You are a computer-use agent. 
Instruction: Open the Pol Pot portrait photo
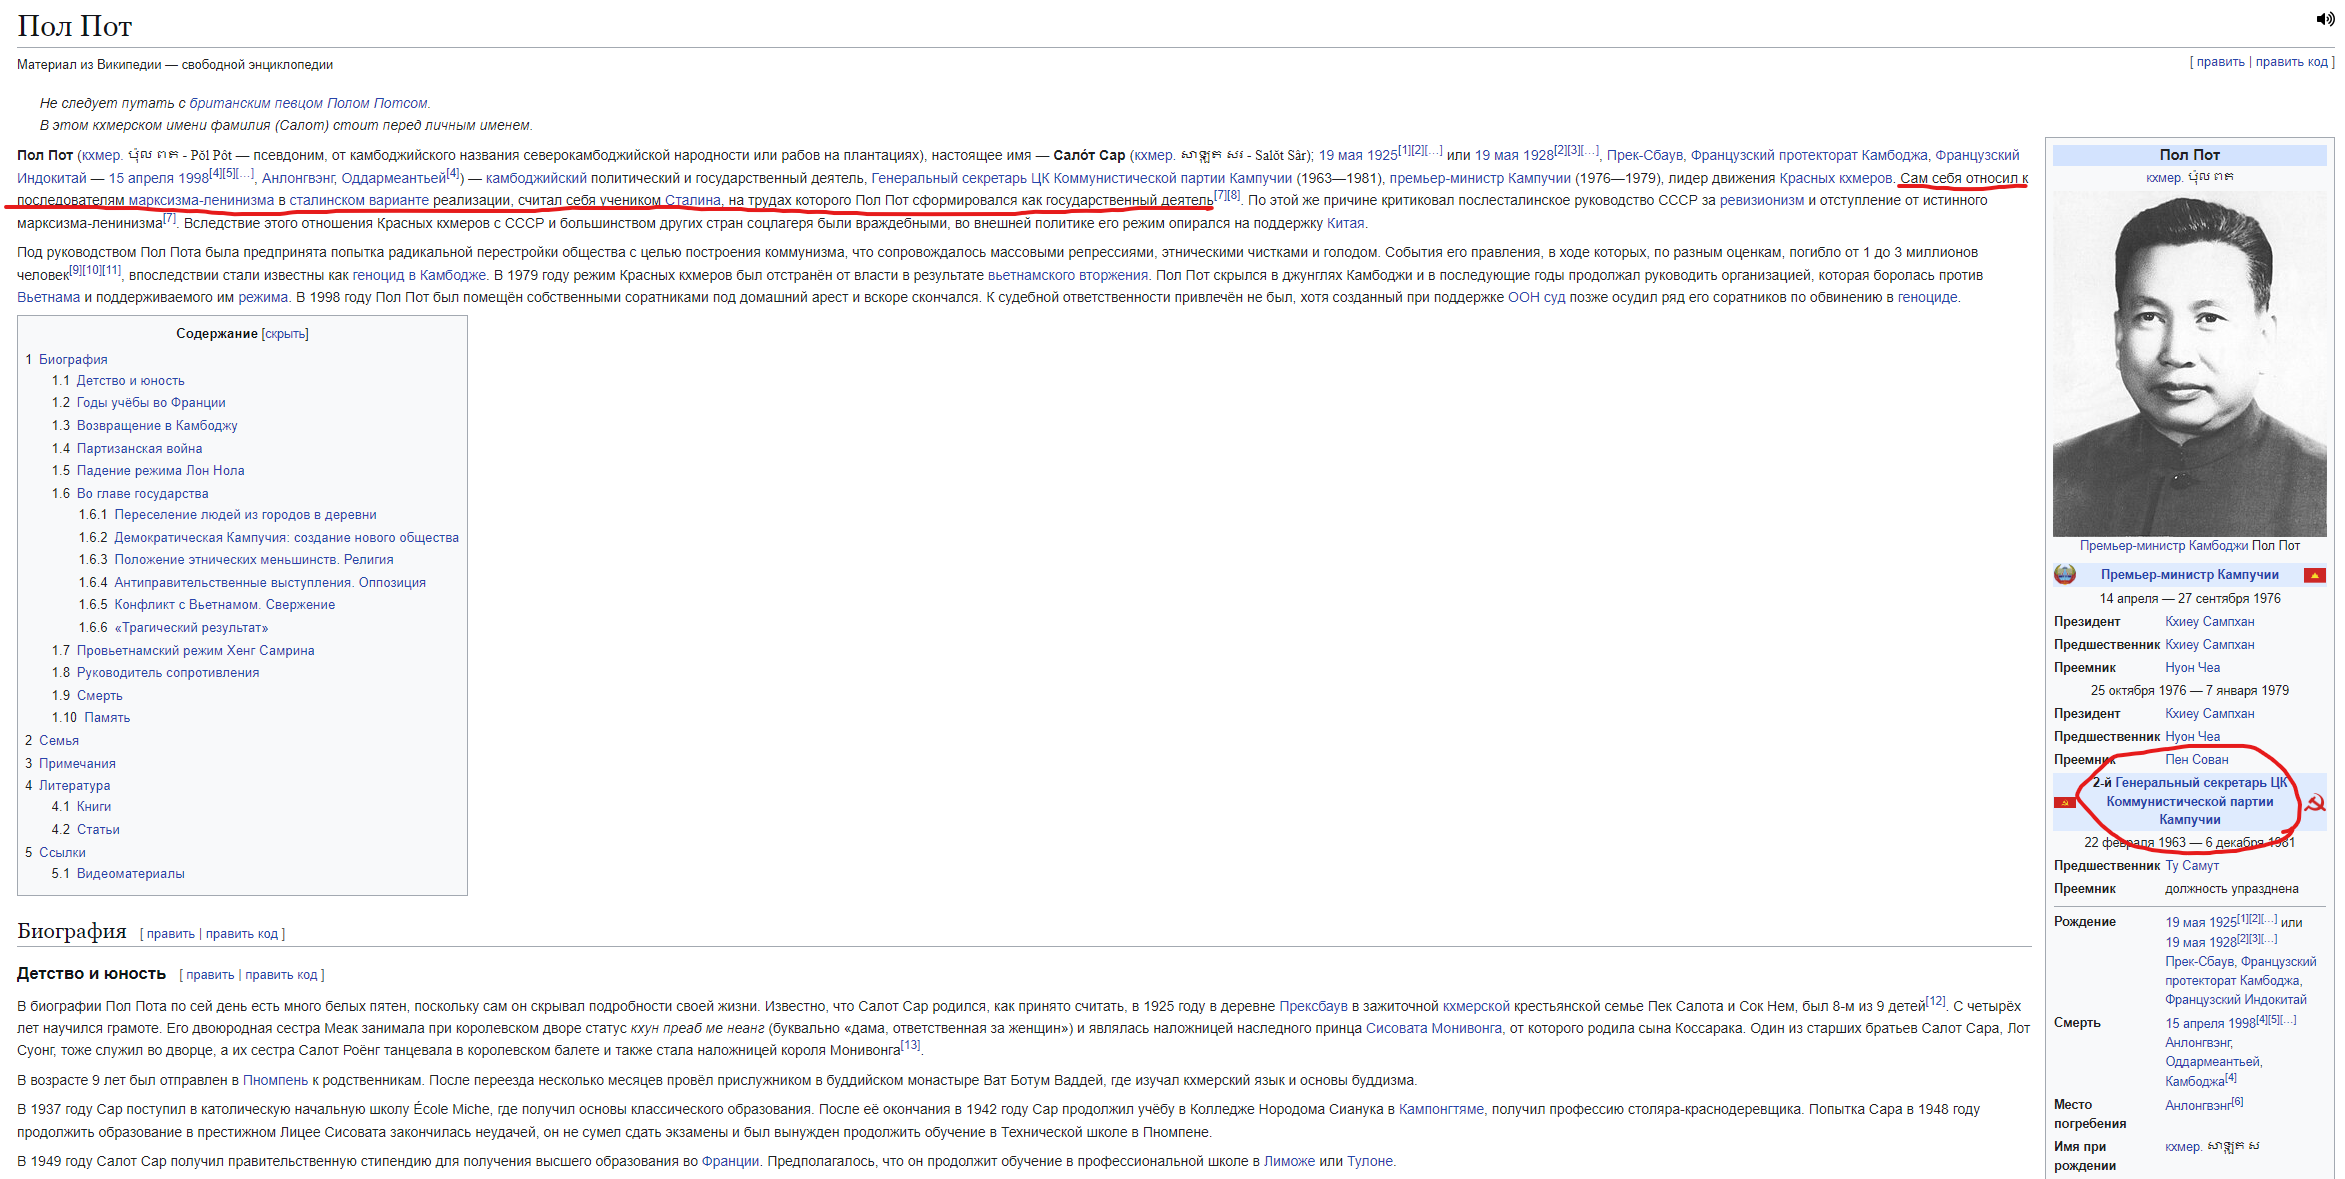click(x=2188, y=365)
